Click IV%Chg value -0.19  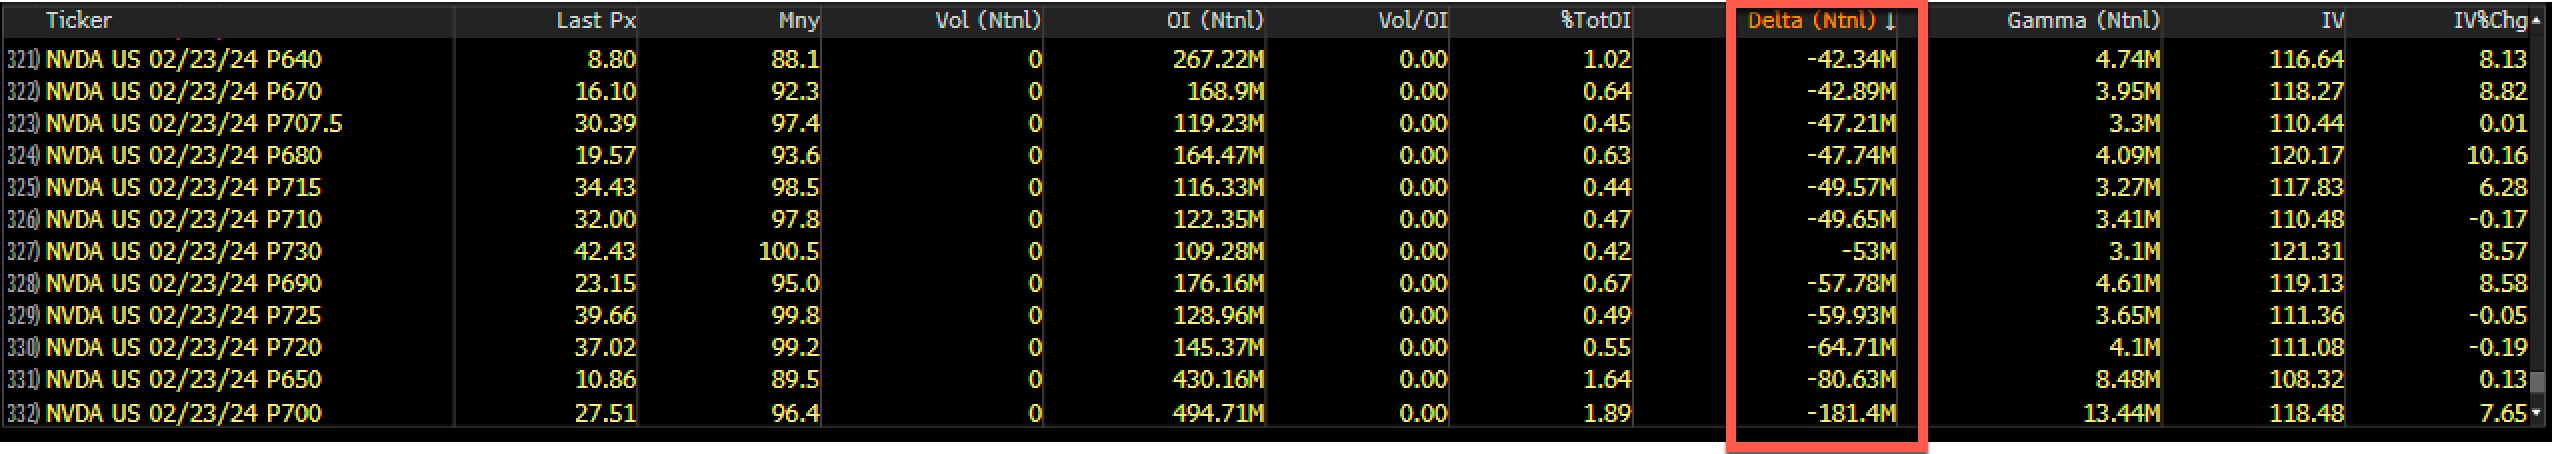click(2498, 347)
